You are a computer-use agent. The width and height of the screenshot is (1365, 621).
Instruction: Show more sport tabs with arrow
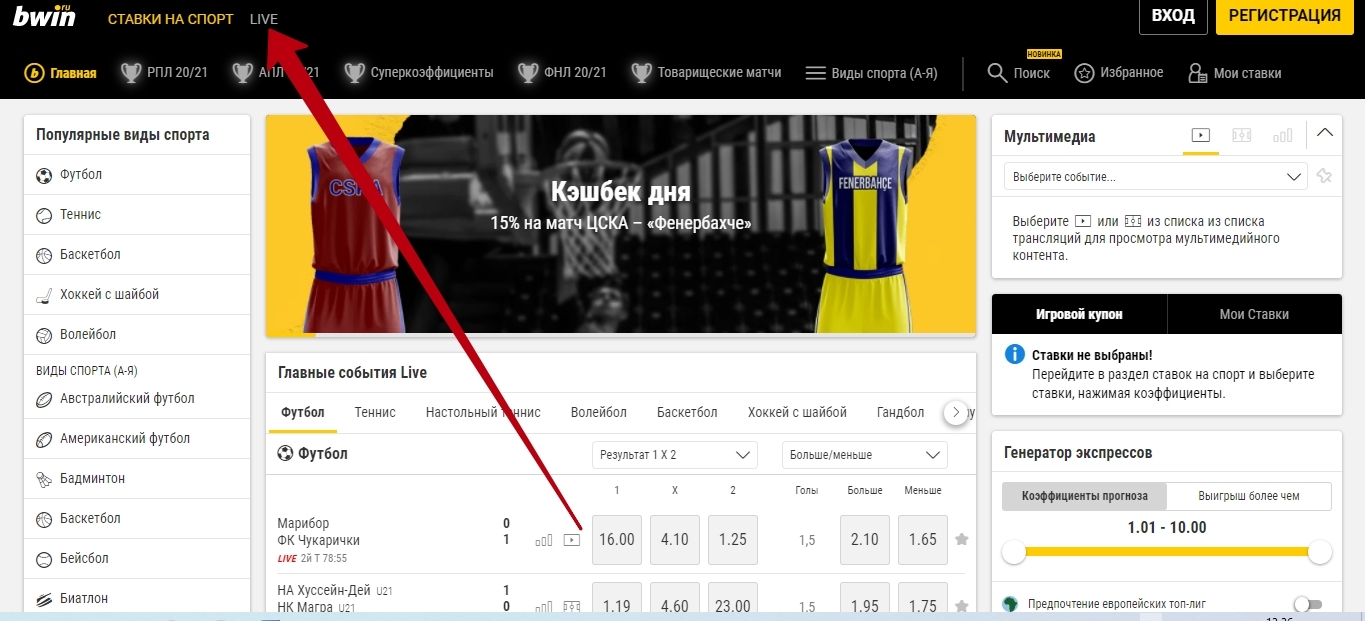956,412
